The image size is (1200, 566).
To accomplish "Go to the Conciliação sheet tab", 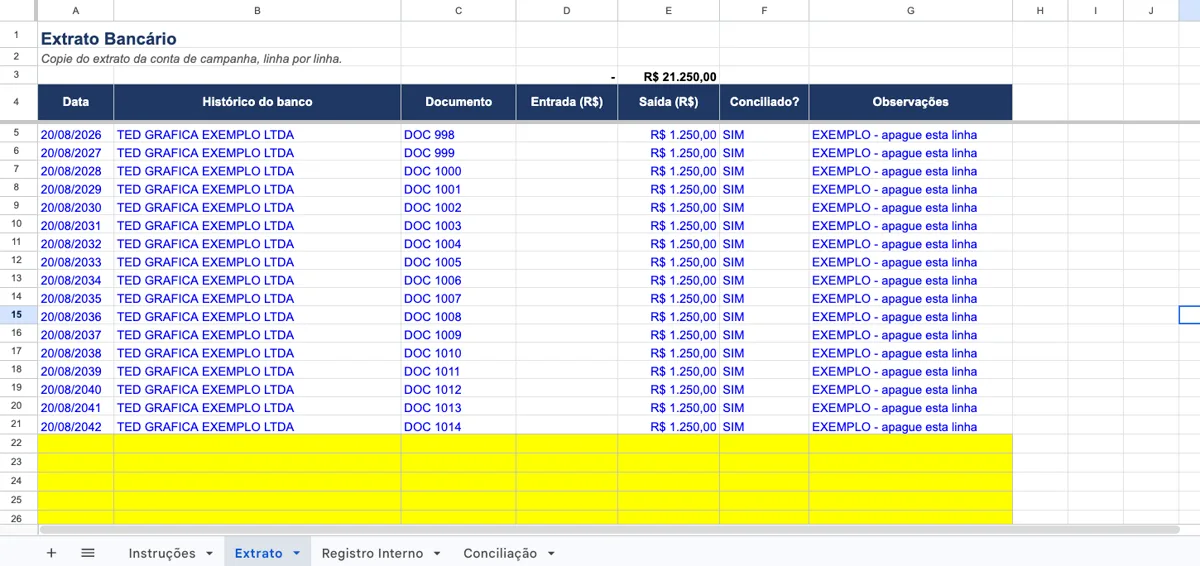I will click(500, 553).
